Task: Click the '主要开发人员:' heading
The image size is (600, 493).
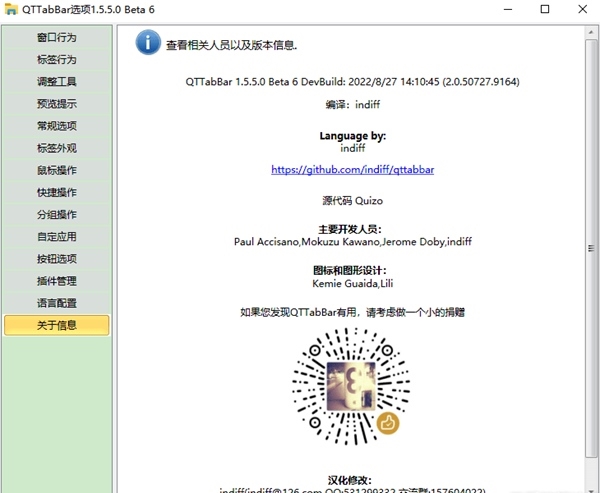Action: tap(350, 230)
